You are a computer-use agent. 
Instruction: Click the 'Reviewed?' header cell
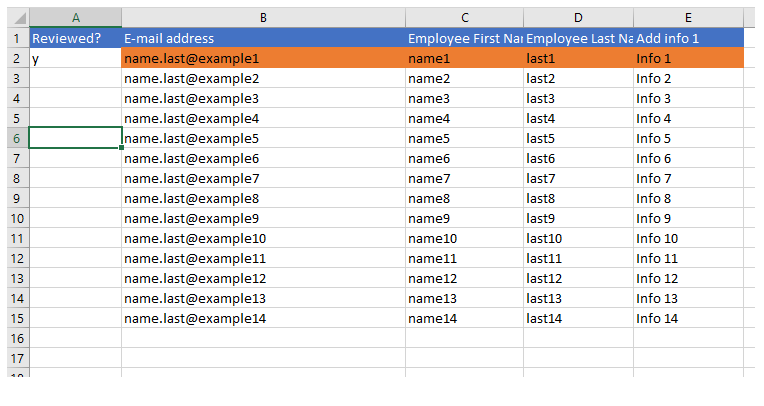tap(76, 38)
